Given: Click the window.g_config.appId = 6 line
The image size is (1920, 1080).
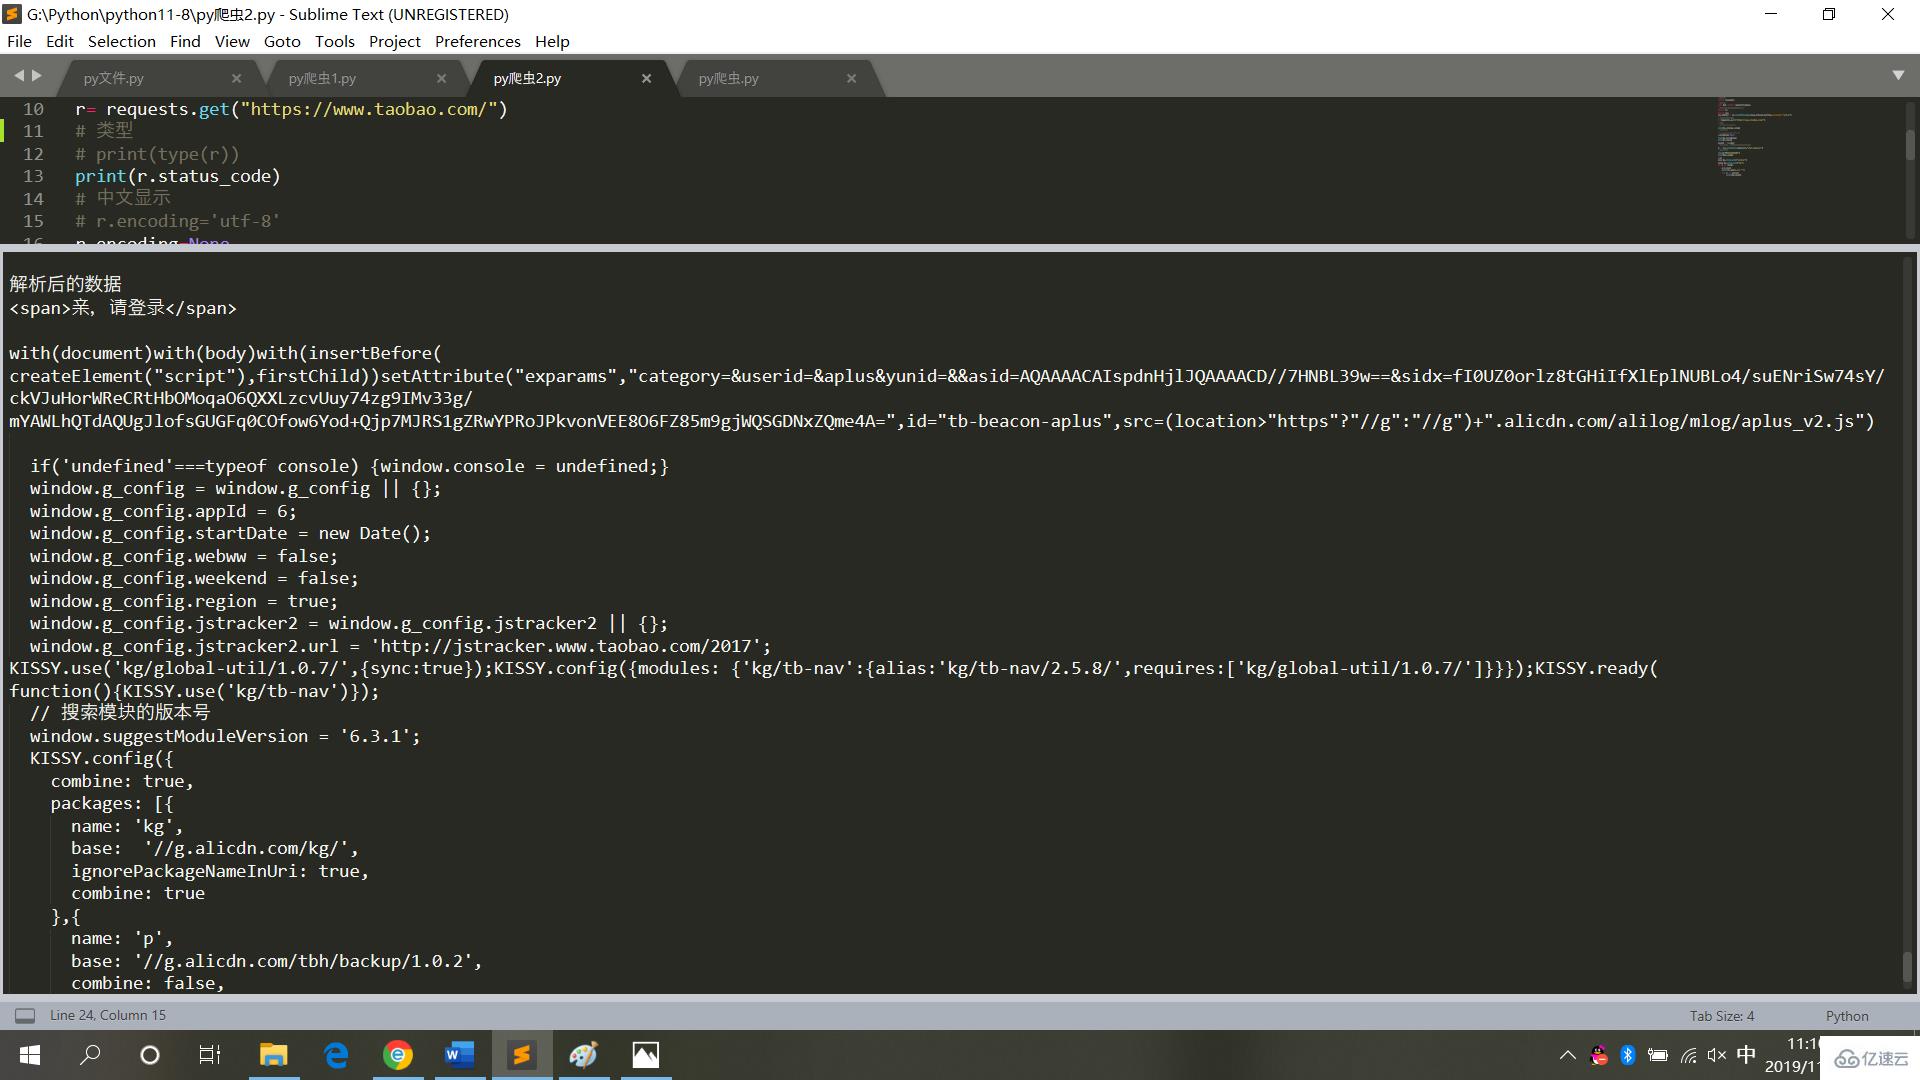Looking at the screenshot, I should tap(163, 511).
